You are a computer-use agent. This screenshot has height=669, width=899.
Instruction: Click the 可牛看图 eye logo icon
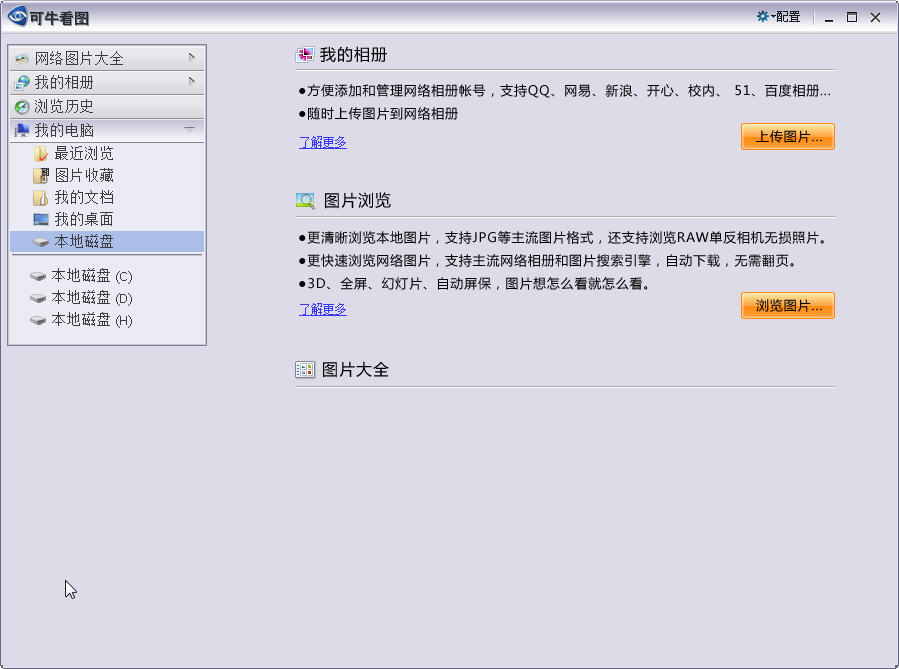click(17, 17)
